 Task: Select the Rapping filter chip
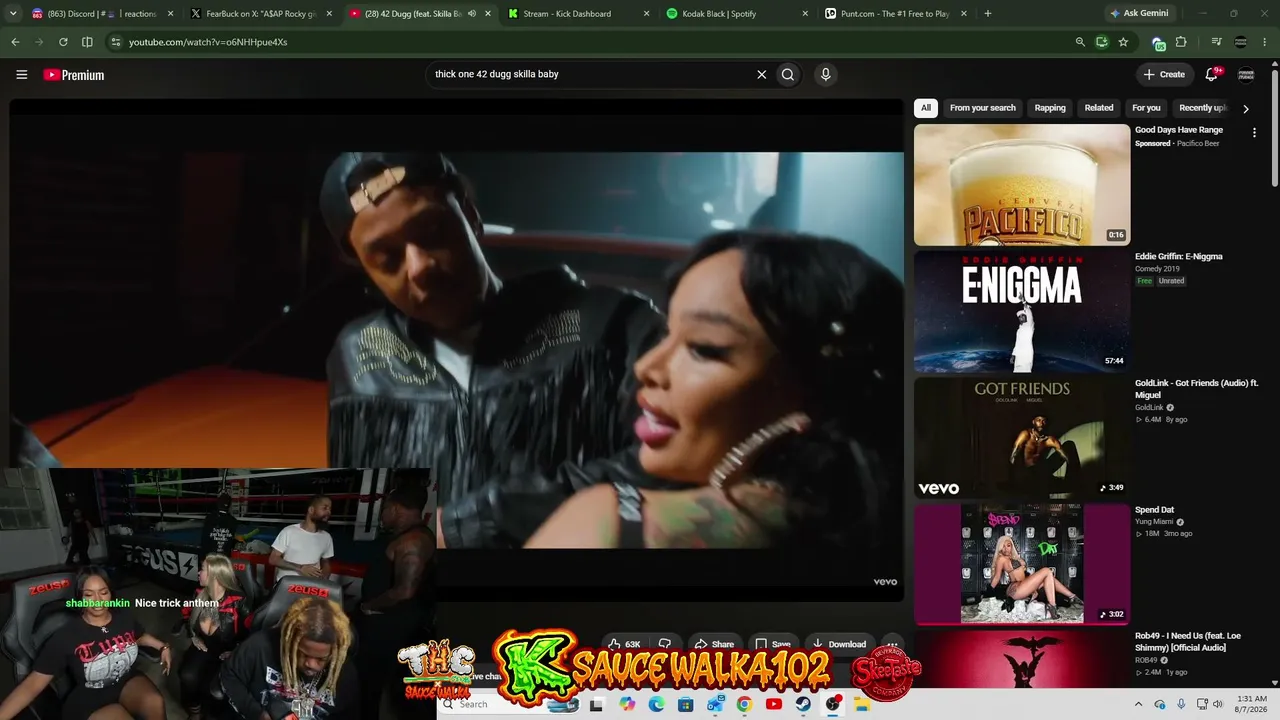(x=1050, y=108)
